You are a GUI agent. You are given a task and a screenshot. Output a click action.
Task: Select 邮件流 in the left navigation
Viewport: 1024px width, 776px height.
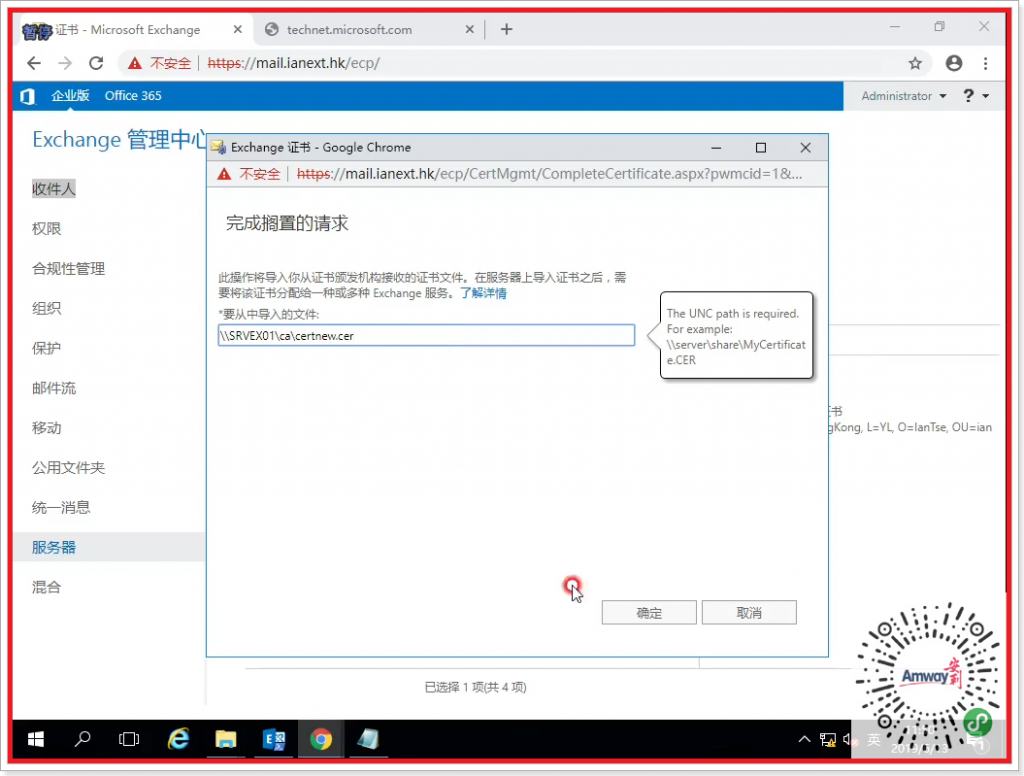tap(54, 388)
